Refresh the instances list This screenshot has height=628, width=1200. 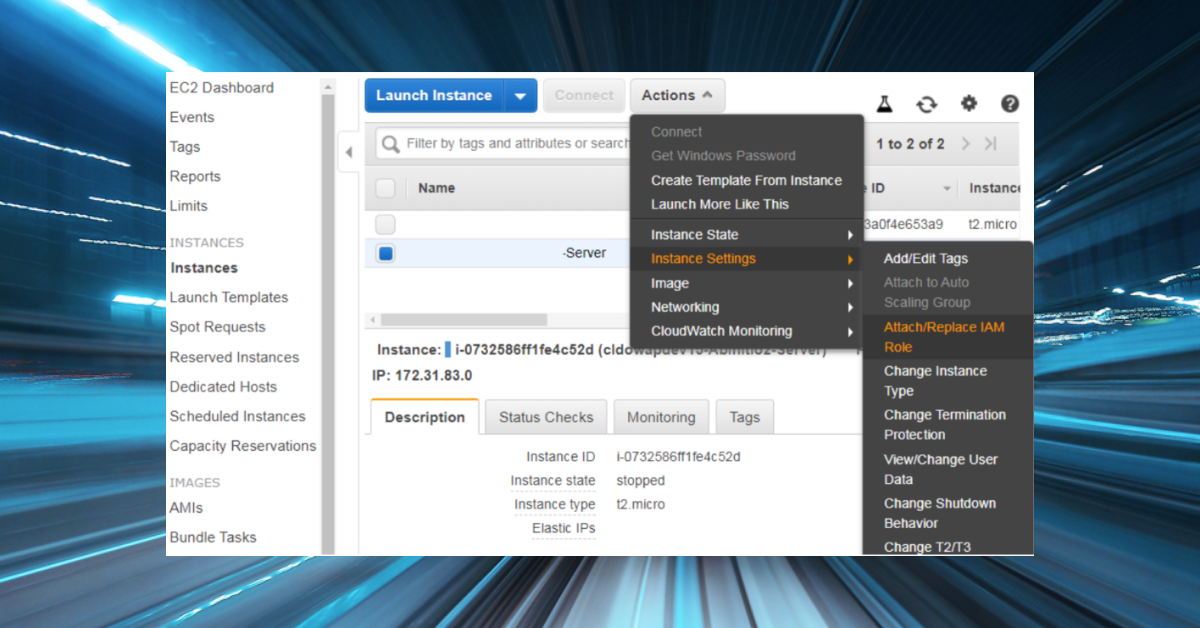tap(927, 104)
